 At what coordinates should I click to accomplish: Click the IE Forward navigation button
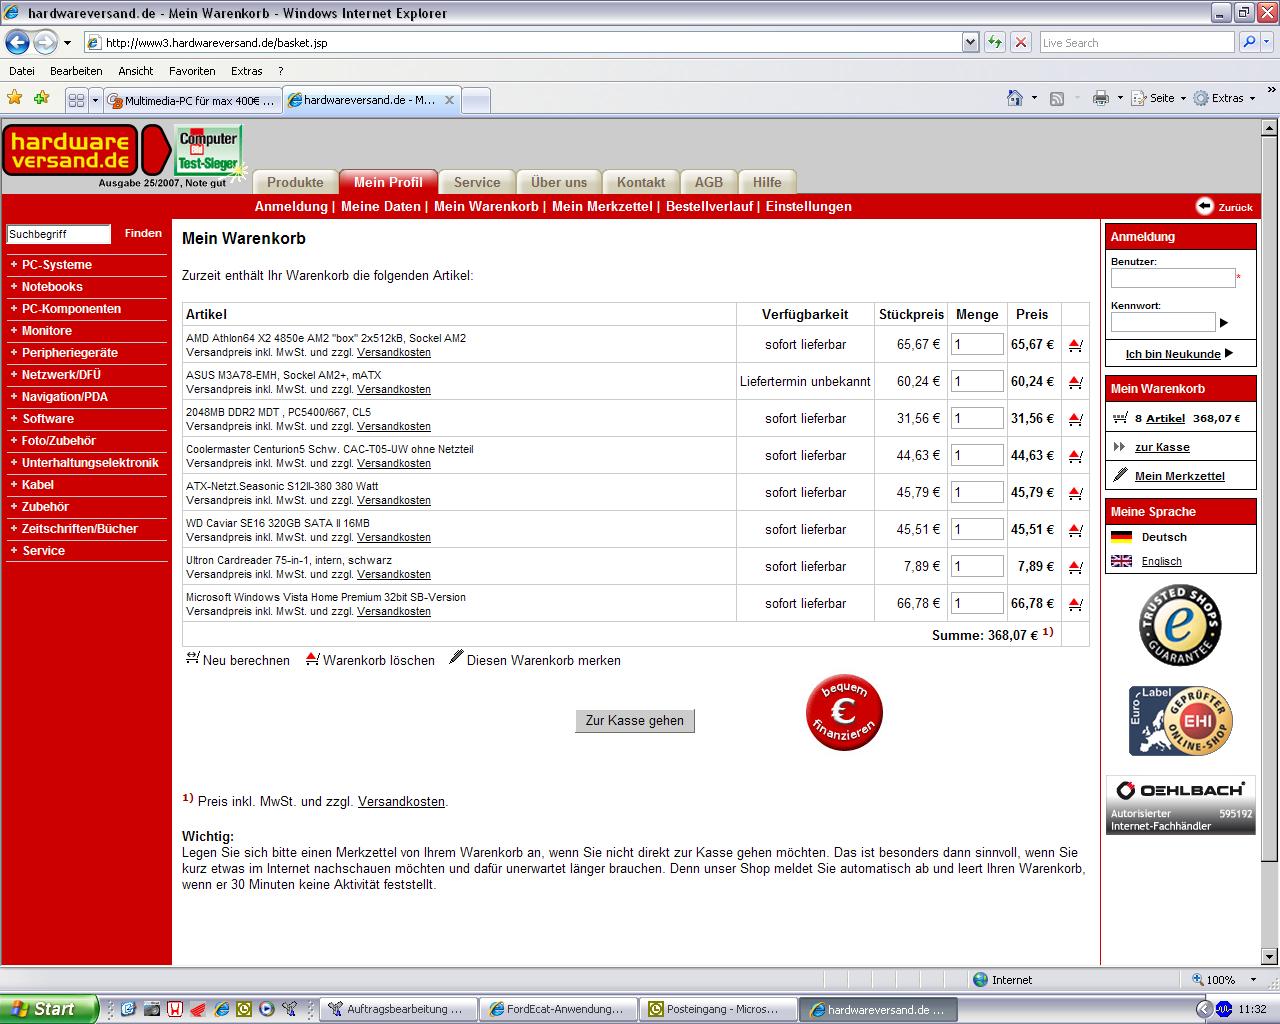[x=45, y=42]
